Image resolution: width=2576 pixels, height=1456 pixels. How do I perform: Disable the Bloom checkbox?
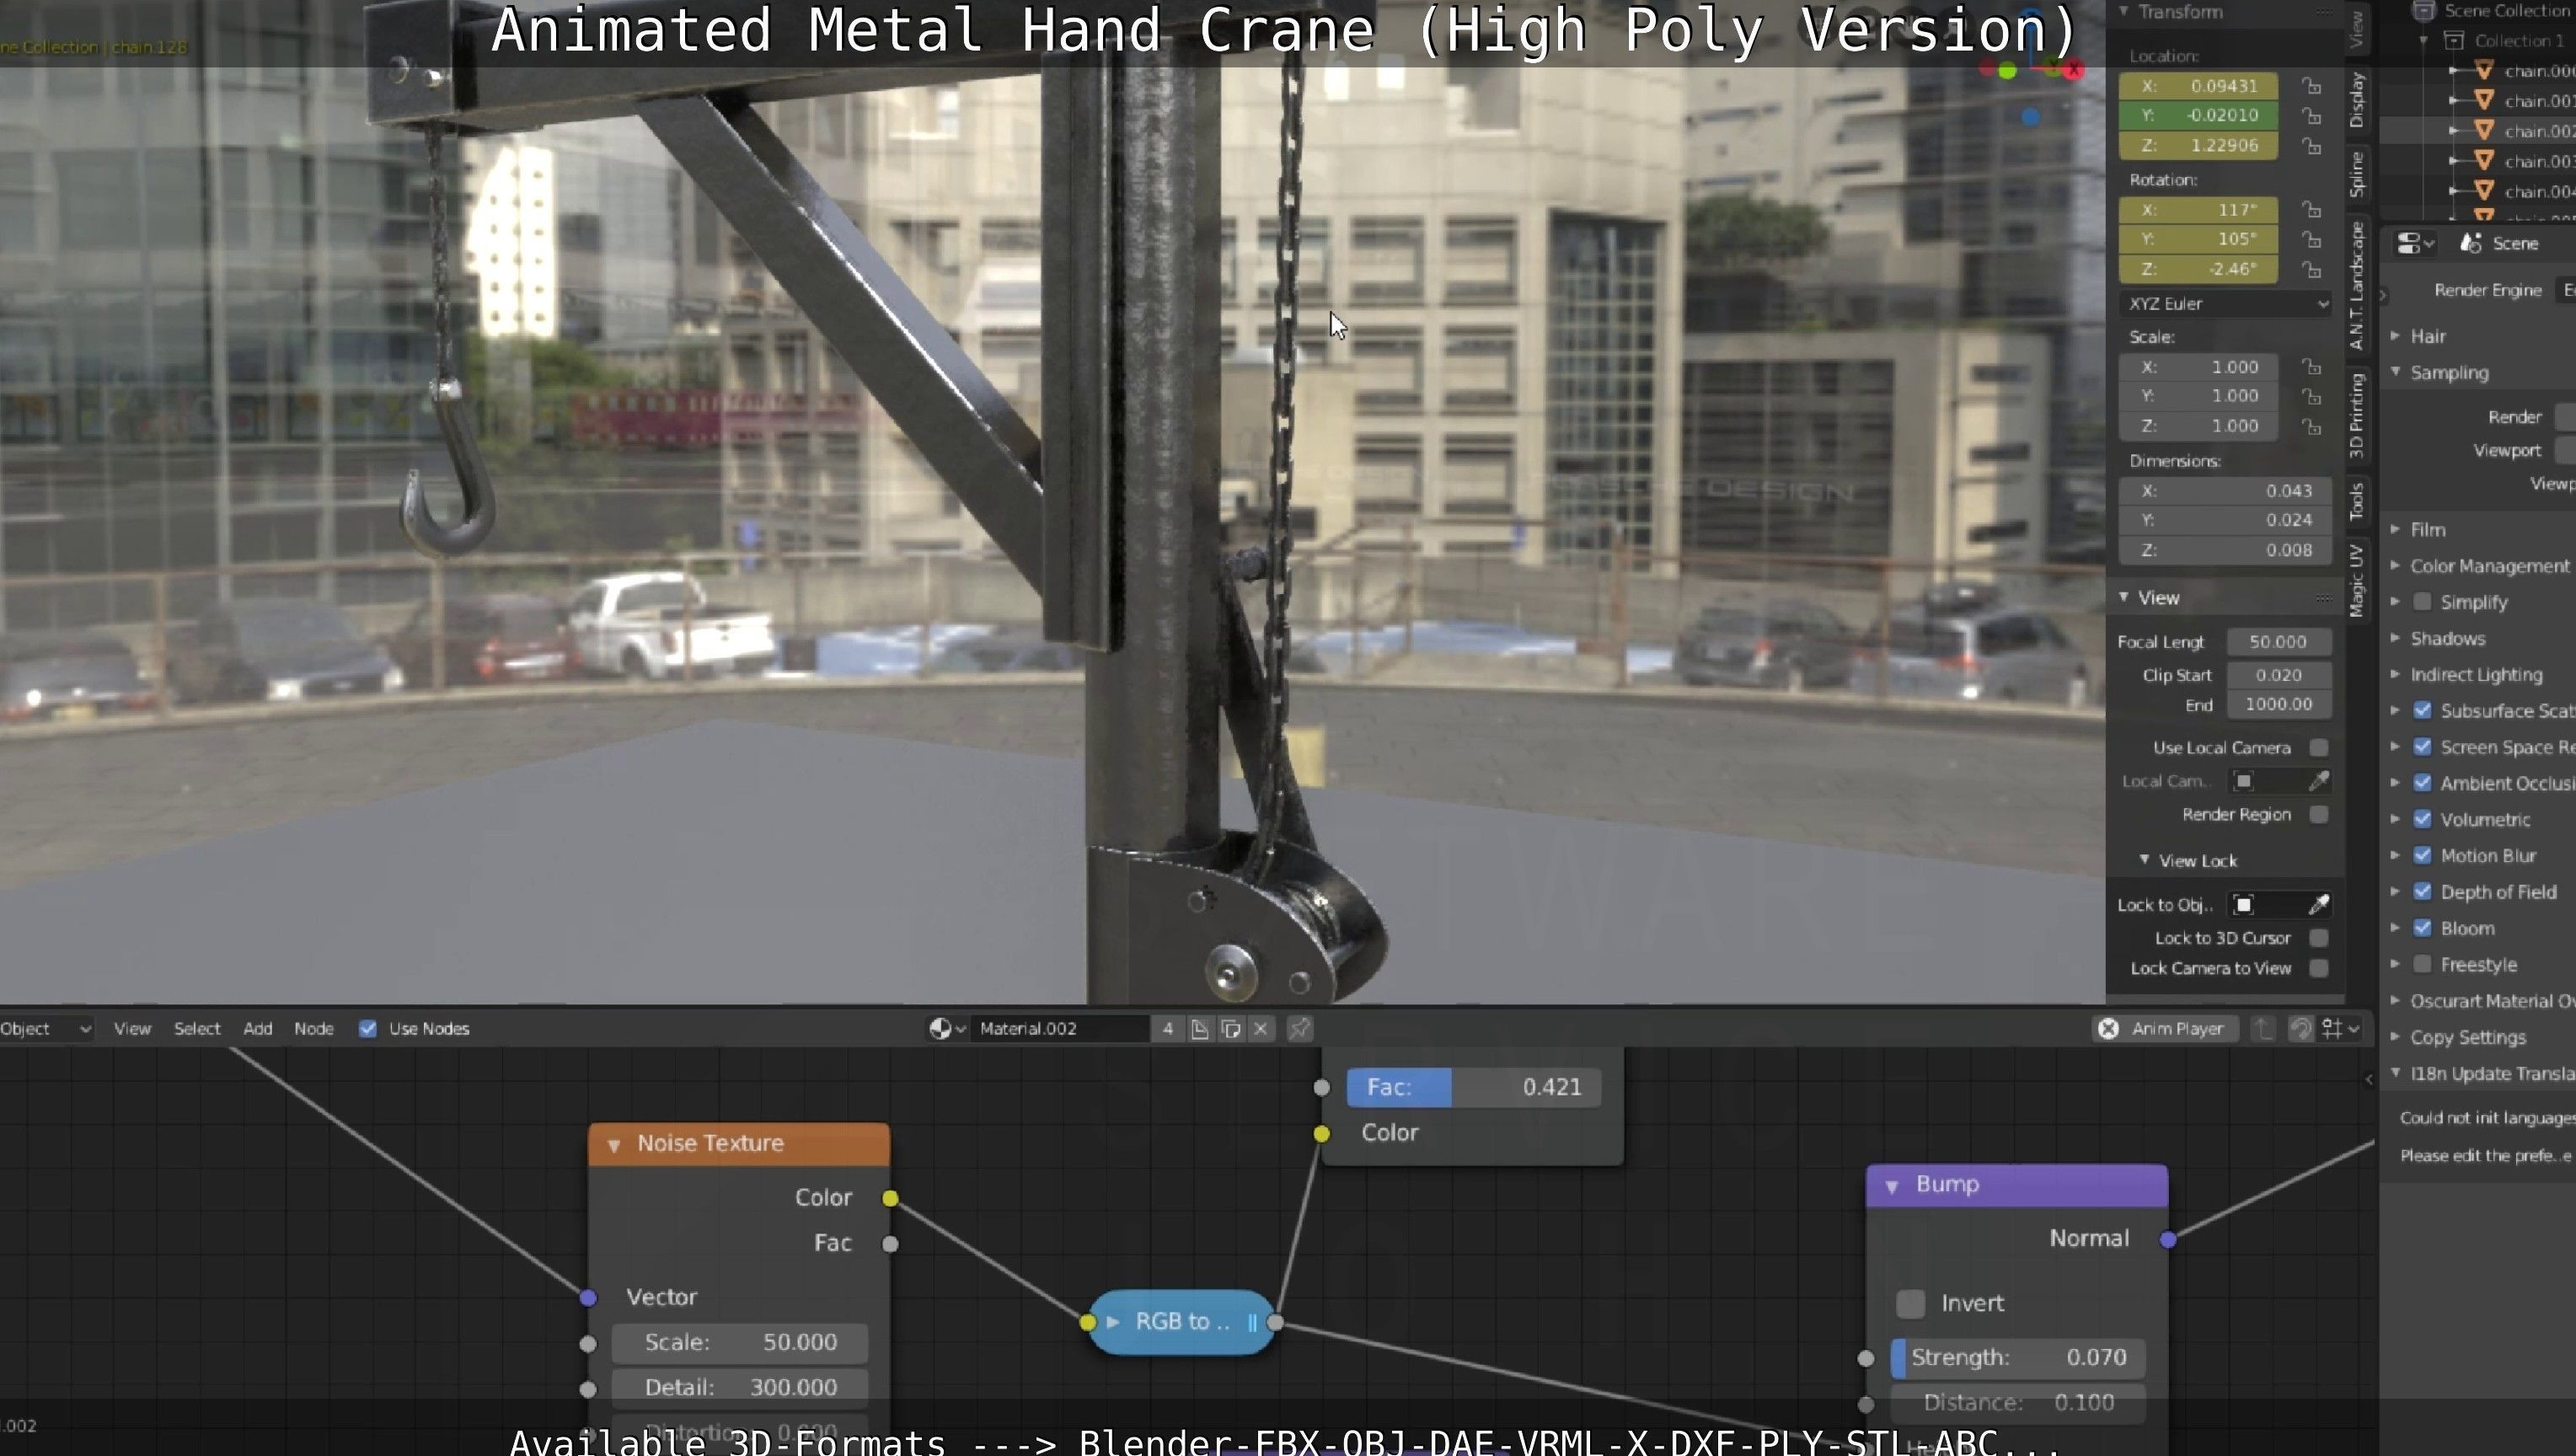(x=2423, y=928)
